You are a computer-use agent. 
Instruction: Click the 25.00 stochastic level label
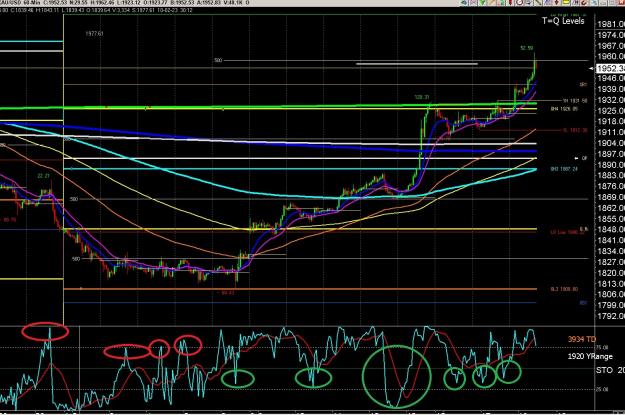click(x=602, y=389)
